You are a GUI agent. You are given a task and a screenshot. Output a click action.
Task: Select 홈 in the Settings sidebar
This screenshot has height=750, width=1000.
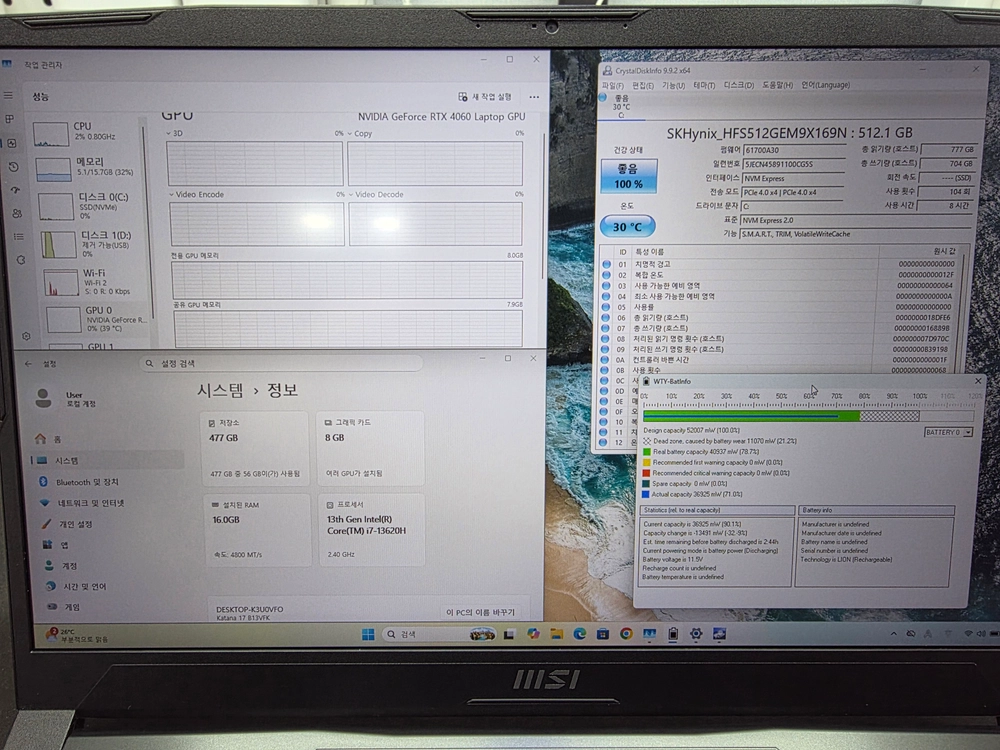(x=107, y=439)
